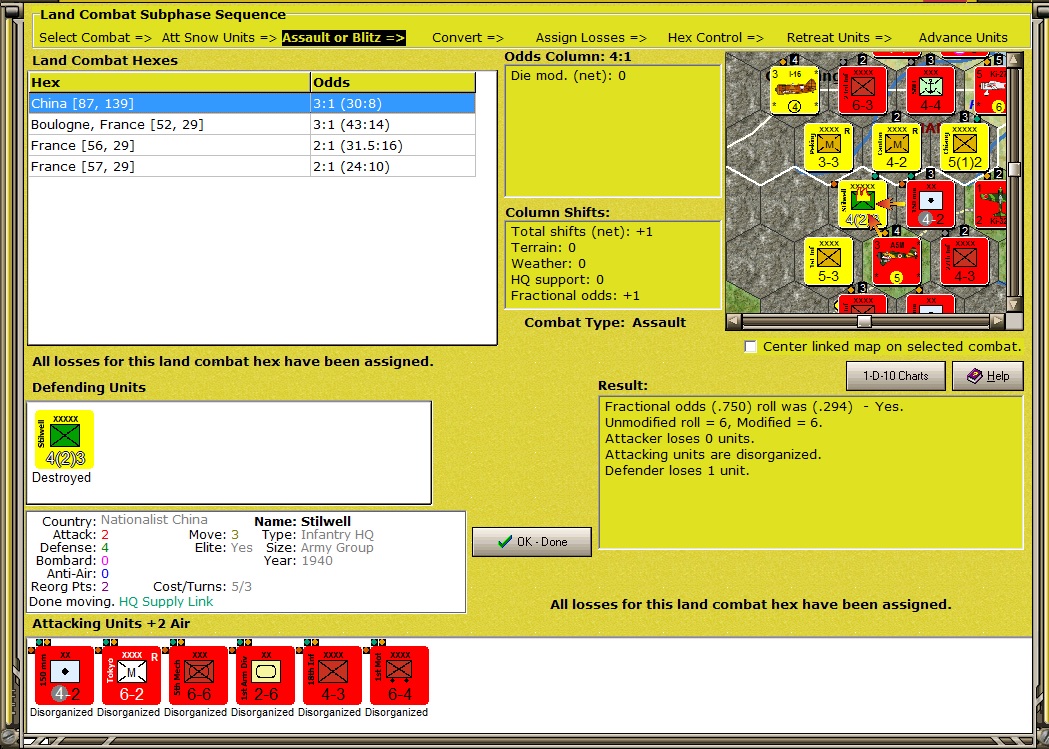Image resolution: width=1049 pixels, height=749 pixels.
Task: Click the map horizontal scrollbar thumb
Action: (864, 321)
